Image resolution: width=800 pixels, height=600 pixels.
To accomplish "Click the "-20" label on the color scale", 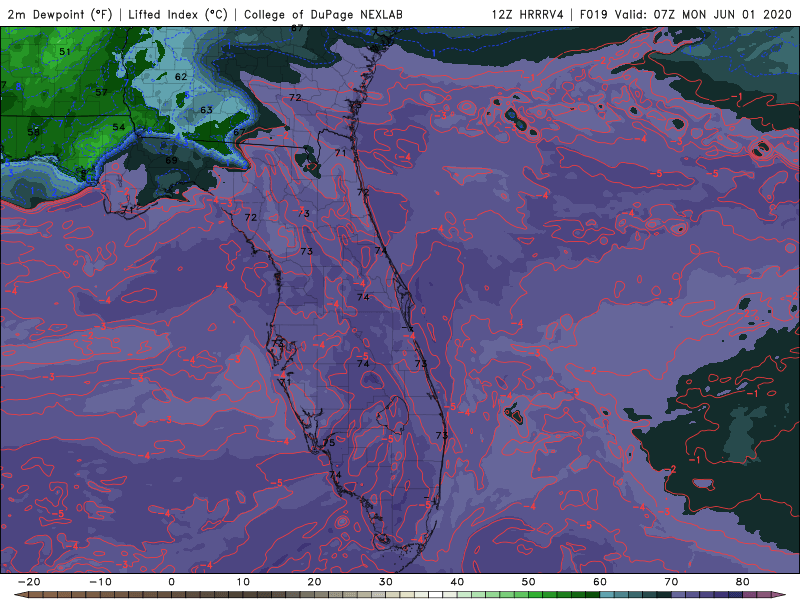I will click(29, 582).
